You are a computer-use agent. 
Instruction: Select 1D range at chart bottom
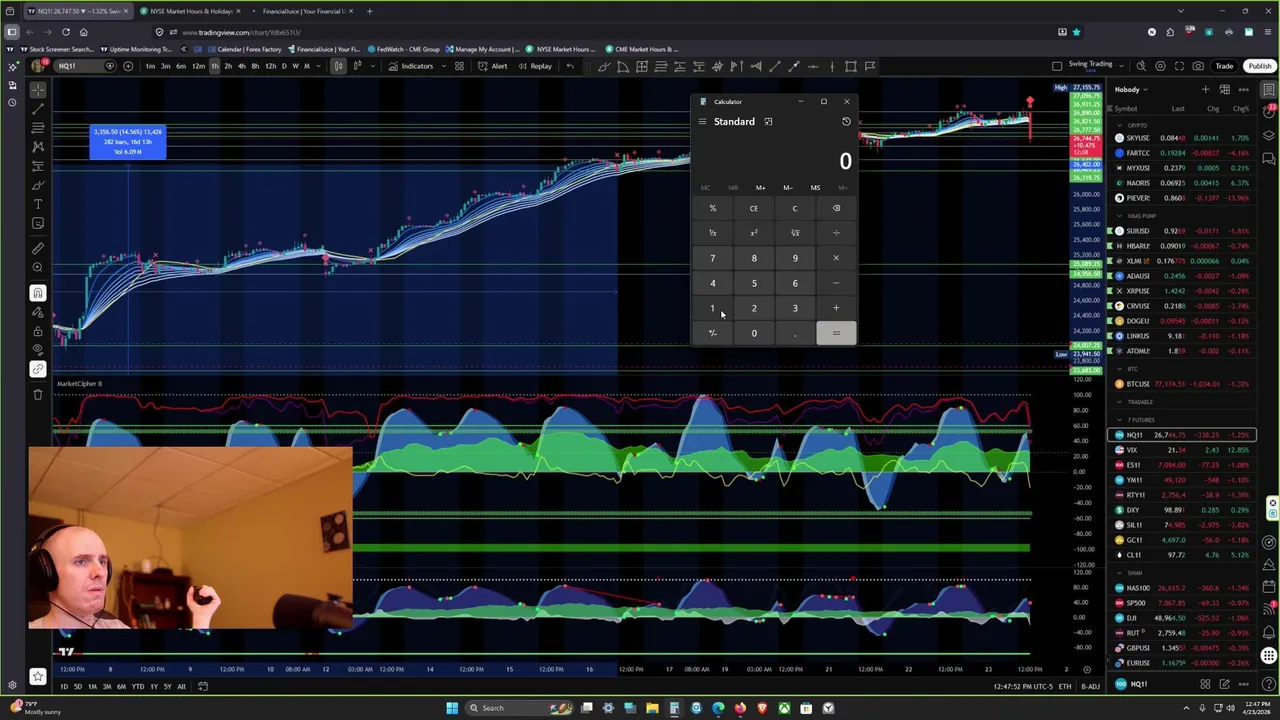(x=63, y=686)
